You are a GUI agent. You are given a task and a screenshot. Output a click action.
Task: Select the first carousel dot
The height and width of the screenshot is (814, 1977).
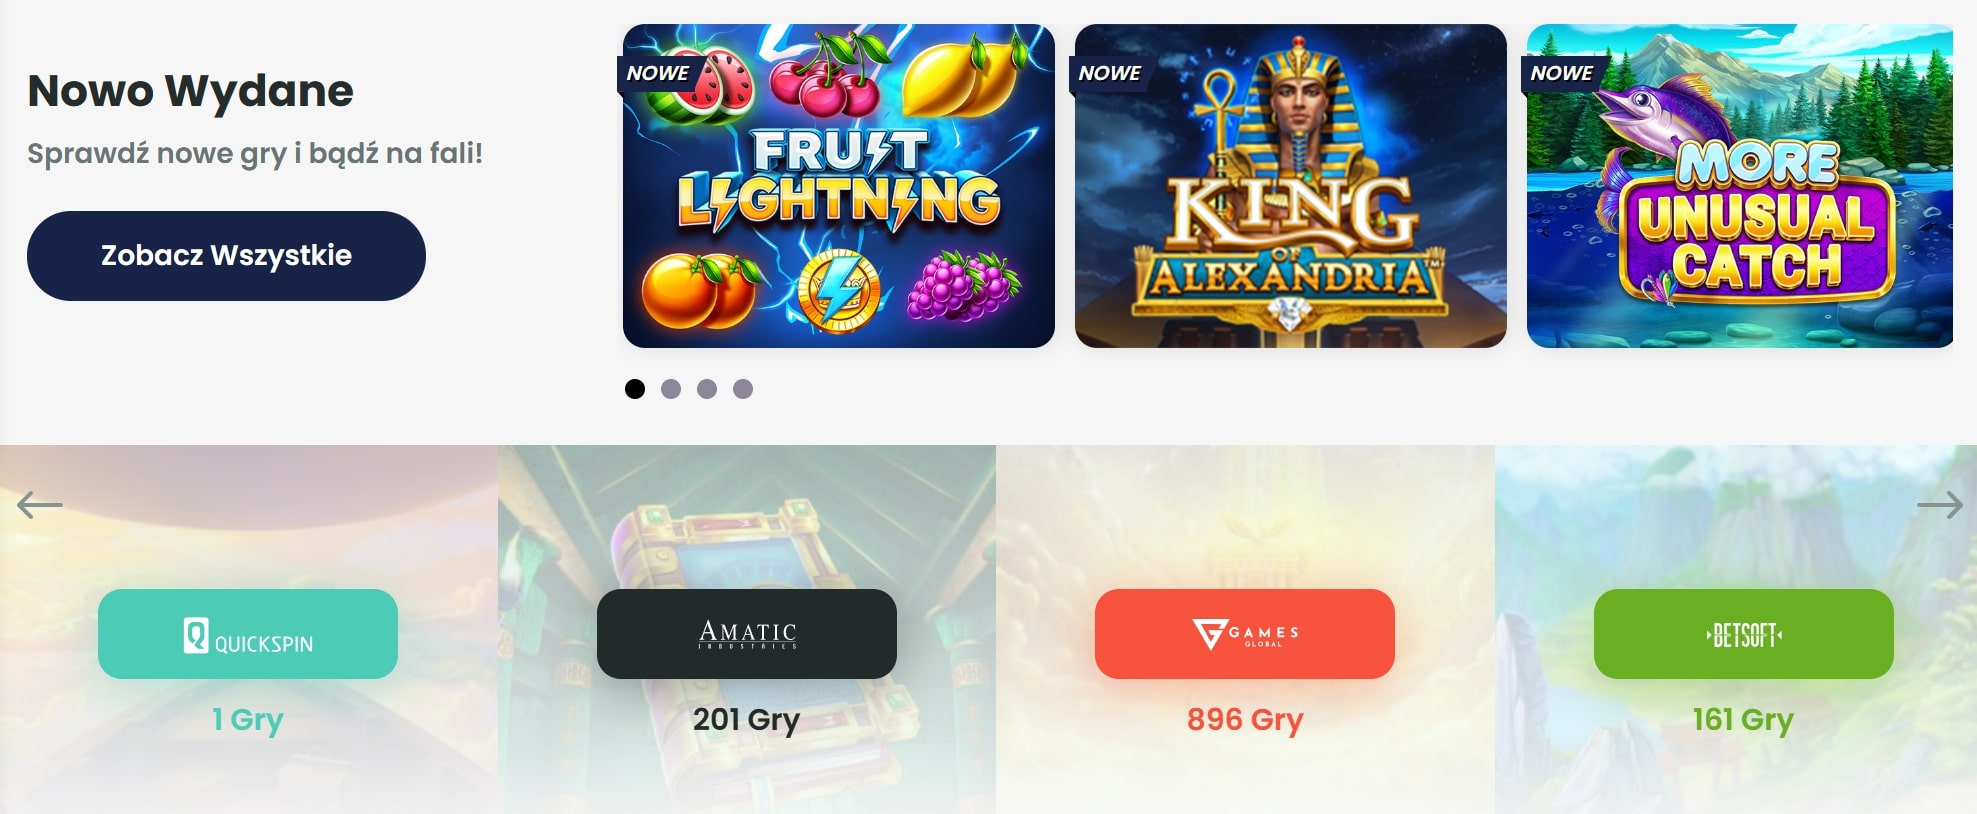pyautogui.click(x=635, y=389)
